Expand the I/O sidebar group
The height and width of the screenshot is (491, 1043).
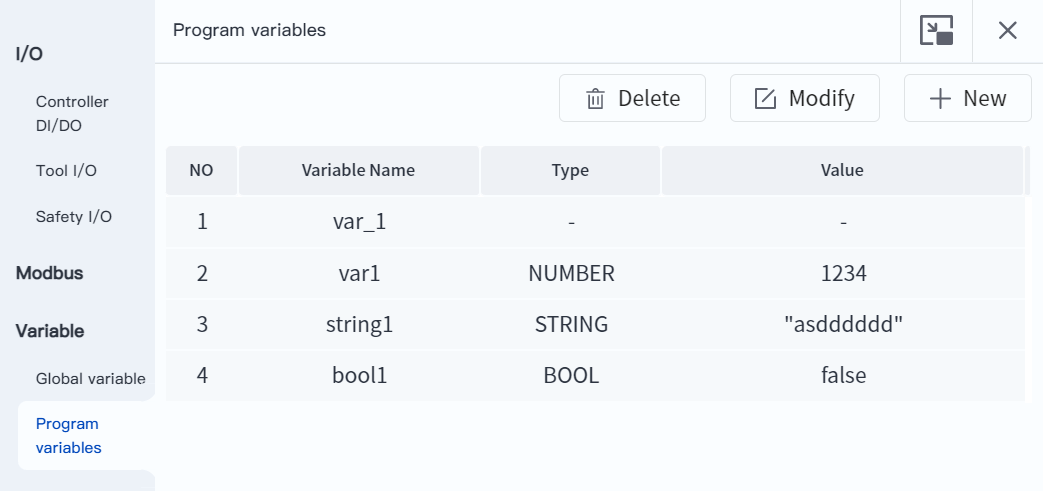[x=29, y=54]
